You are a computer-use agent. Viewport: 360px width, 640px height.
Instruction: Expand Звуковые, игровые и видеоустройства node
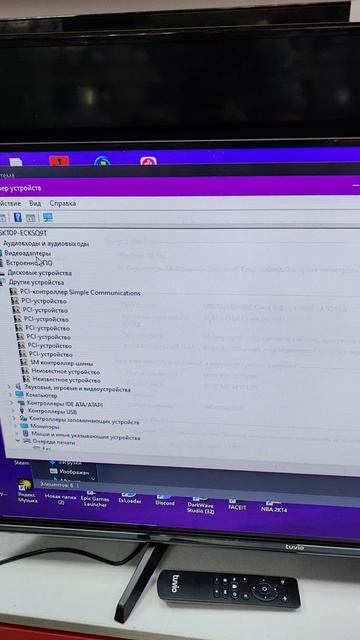(x=9, y=386)
